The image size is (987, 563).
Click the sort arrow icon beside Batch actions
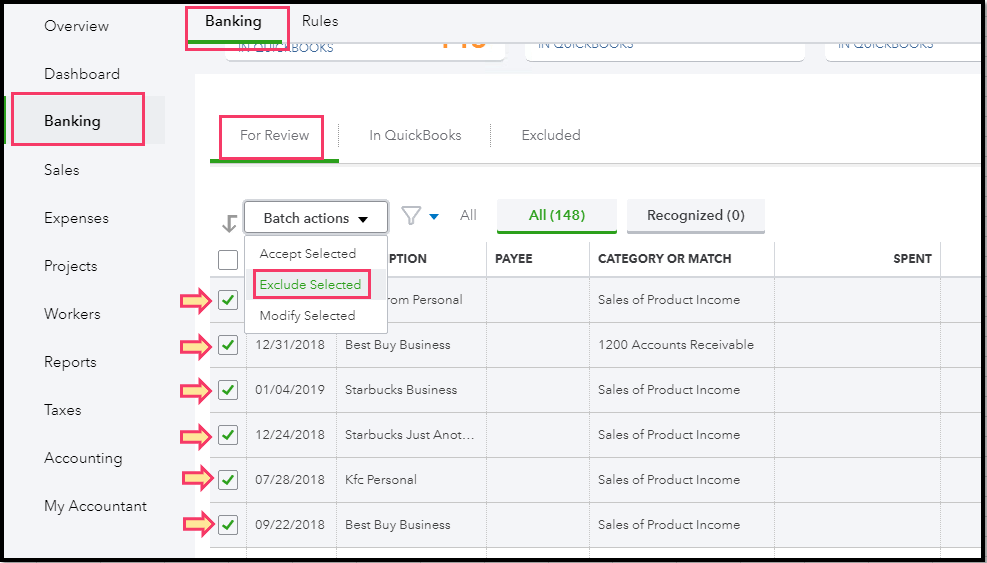point(229,222)
